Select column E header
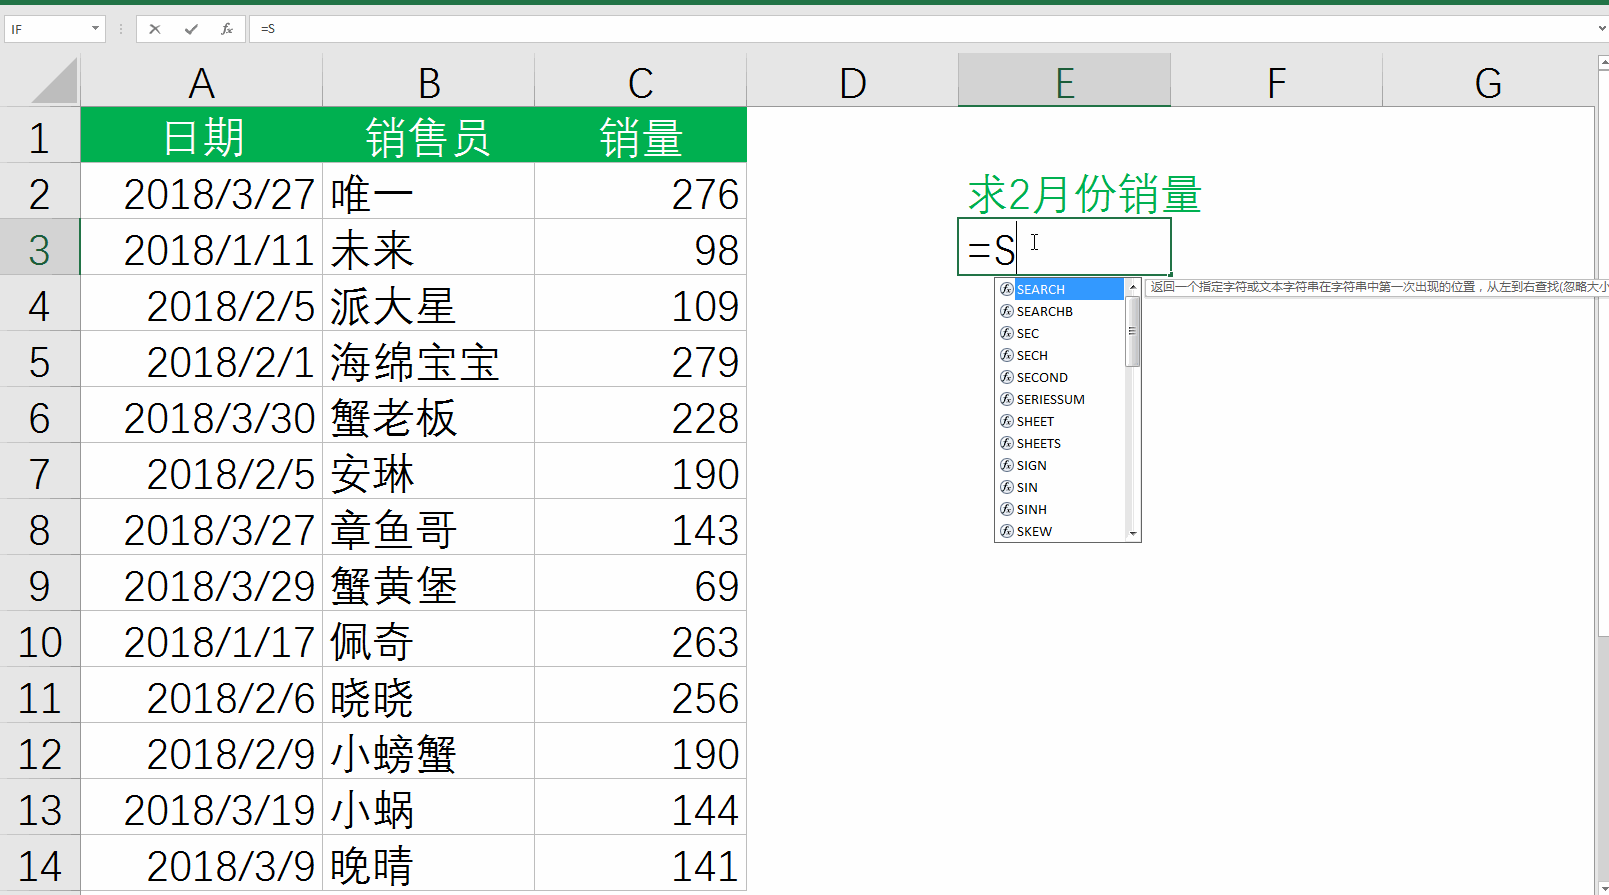Viewport: 1609px width, 895px height. (x=1065, y=81)
